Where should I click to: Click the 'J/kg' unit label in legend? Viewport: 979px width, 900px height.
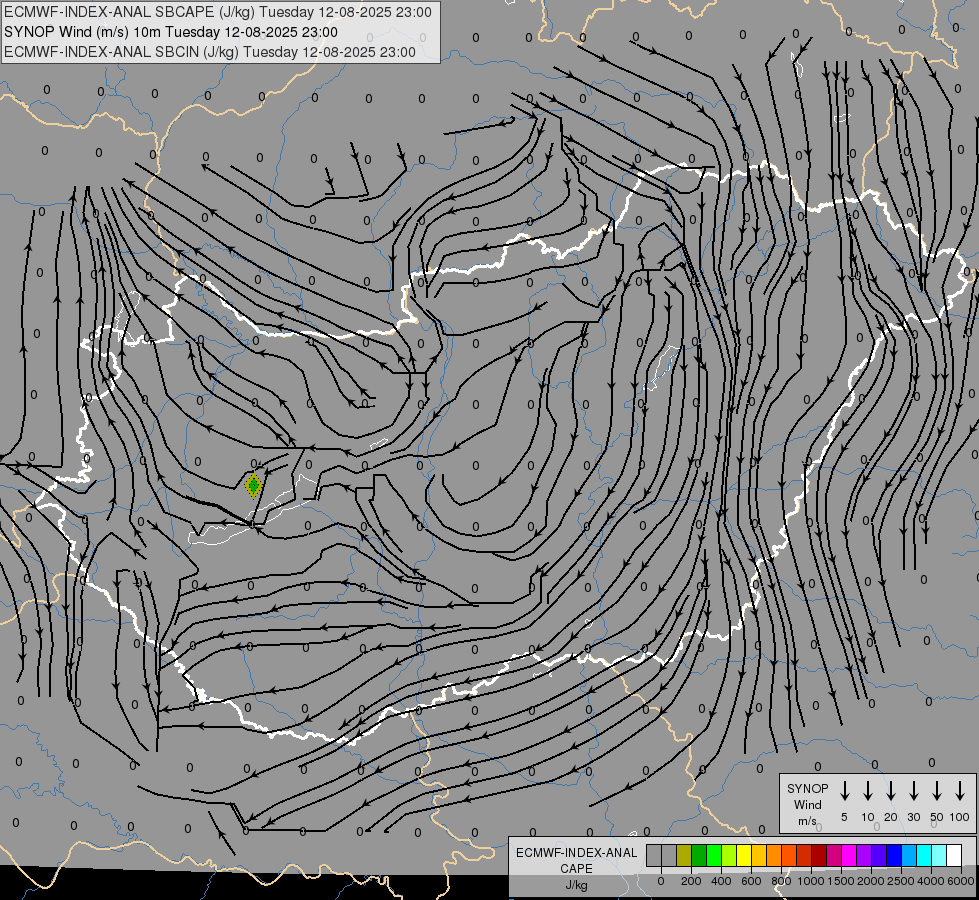click(x=576, y=885)
